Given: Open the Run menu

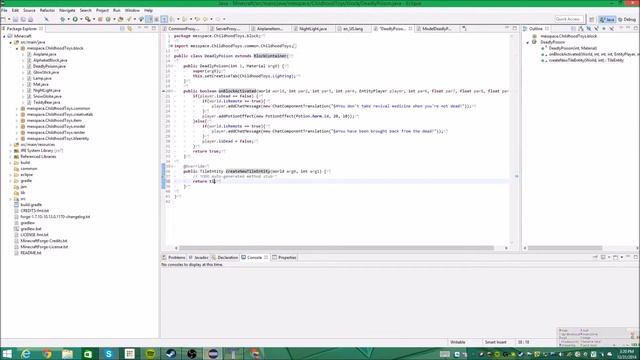Looking at the screenshot, I should (117, 10).
